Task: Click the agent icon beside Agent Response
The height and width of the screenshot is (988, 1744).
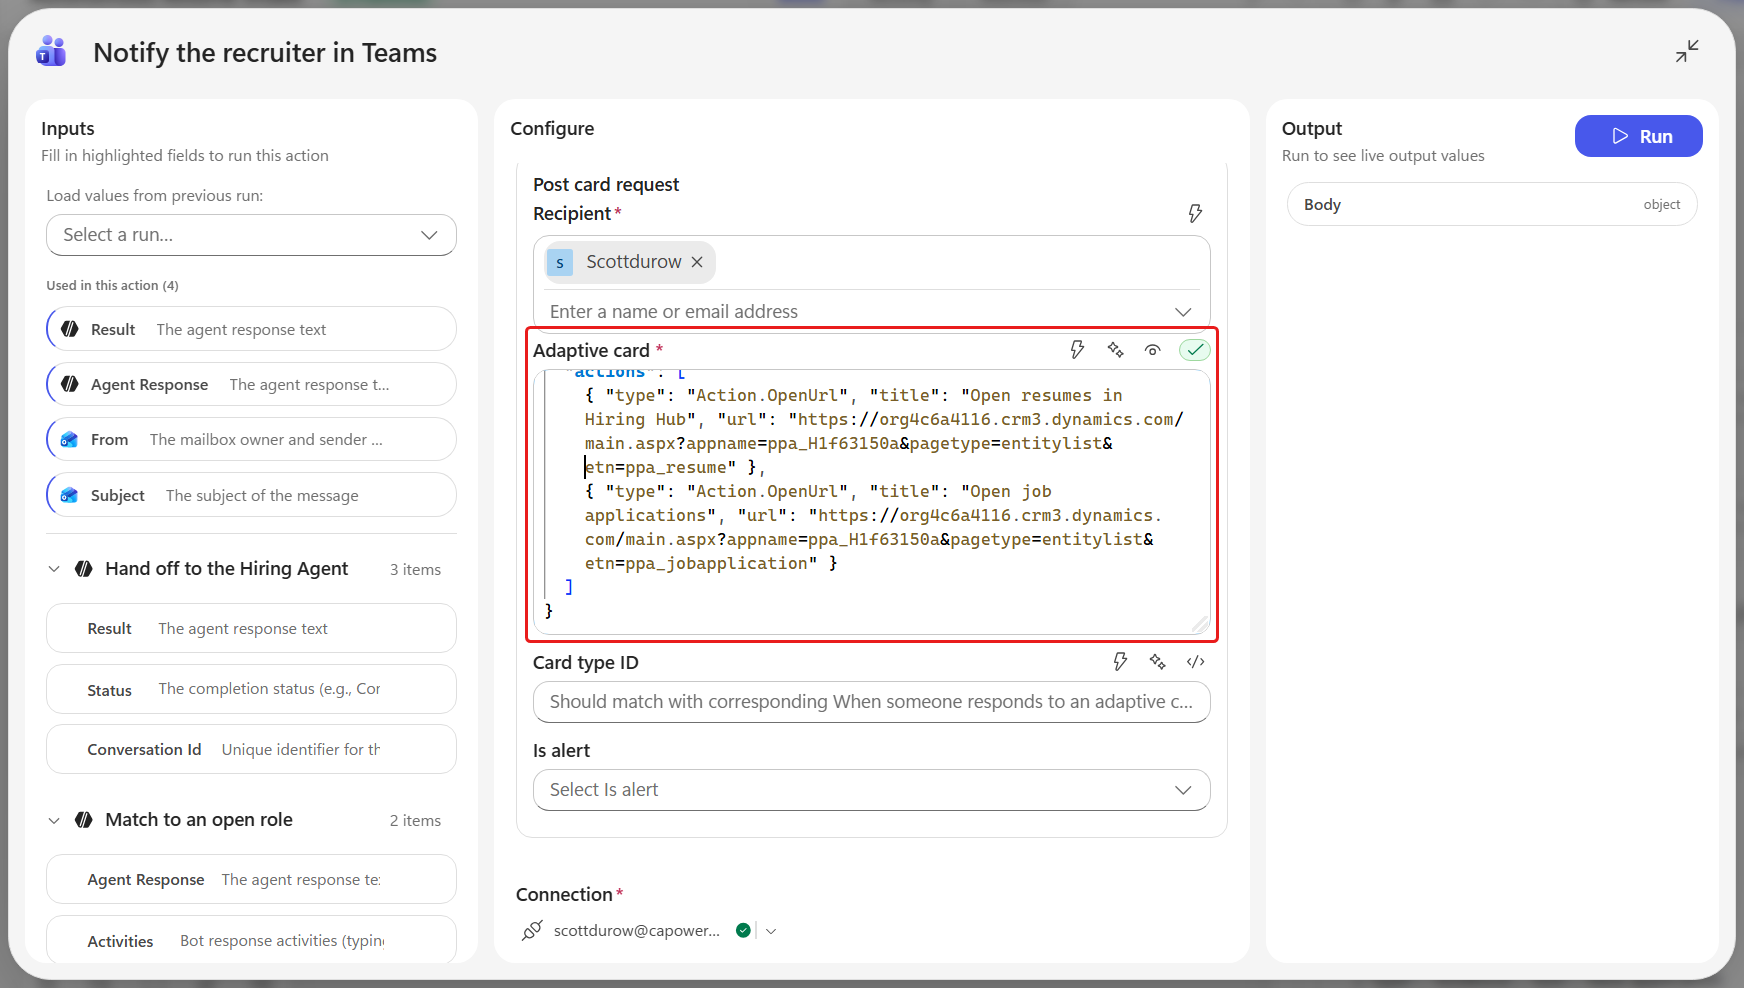Action: point(70,384)
